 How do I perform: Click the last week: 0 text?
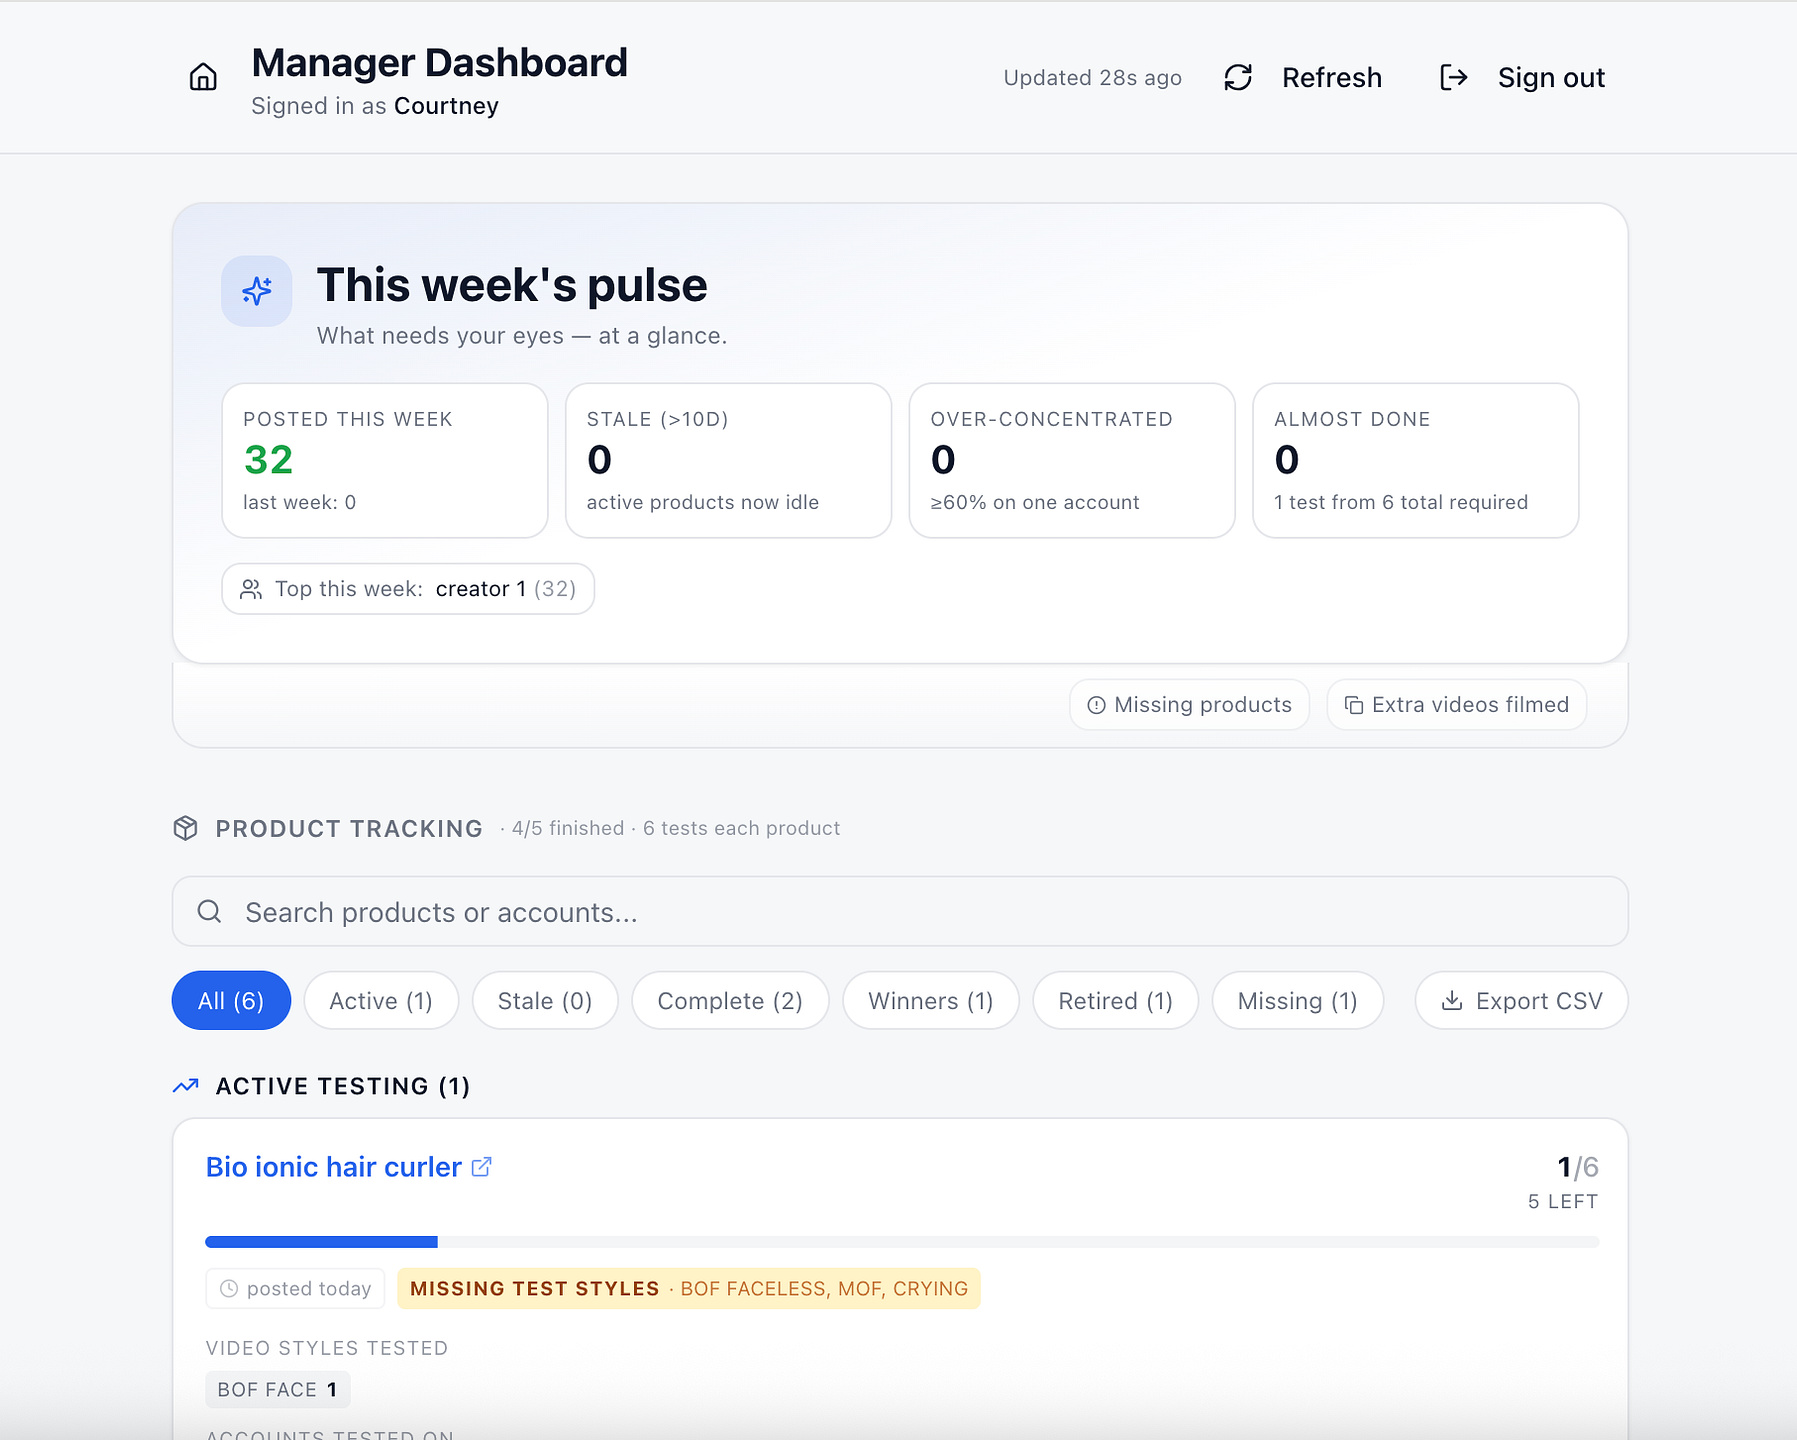[x=300, y=502]
